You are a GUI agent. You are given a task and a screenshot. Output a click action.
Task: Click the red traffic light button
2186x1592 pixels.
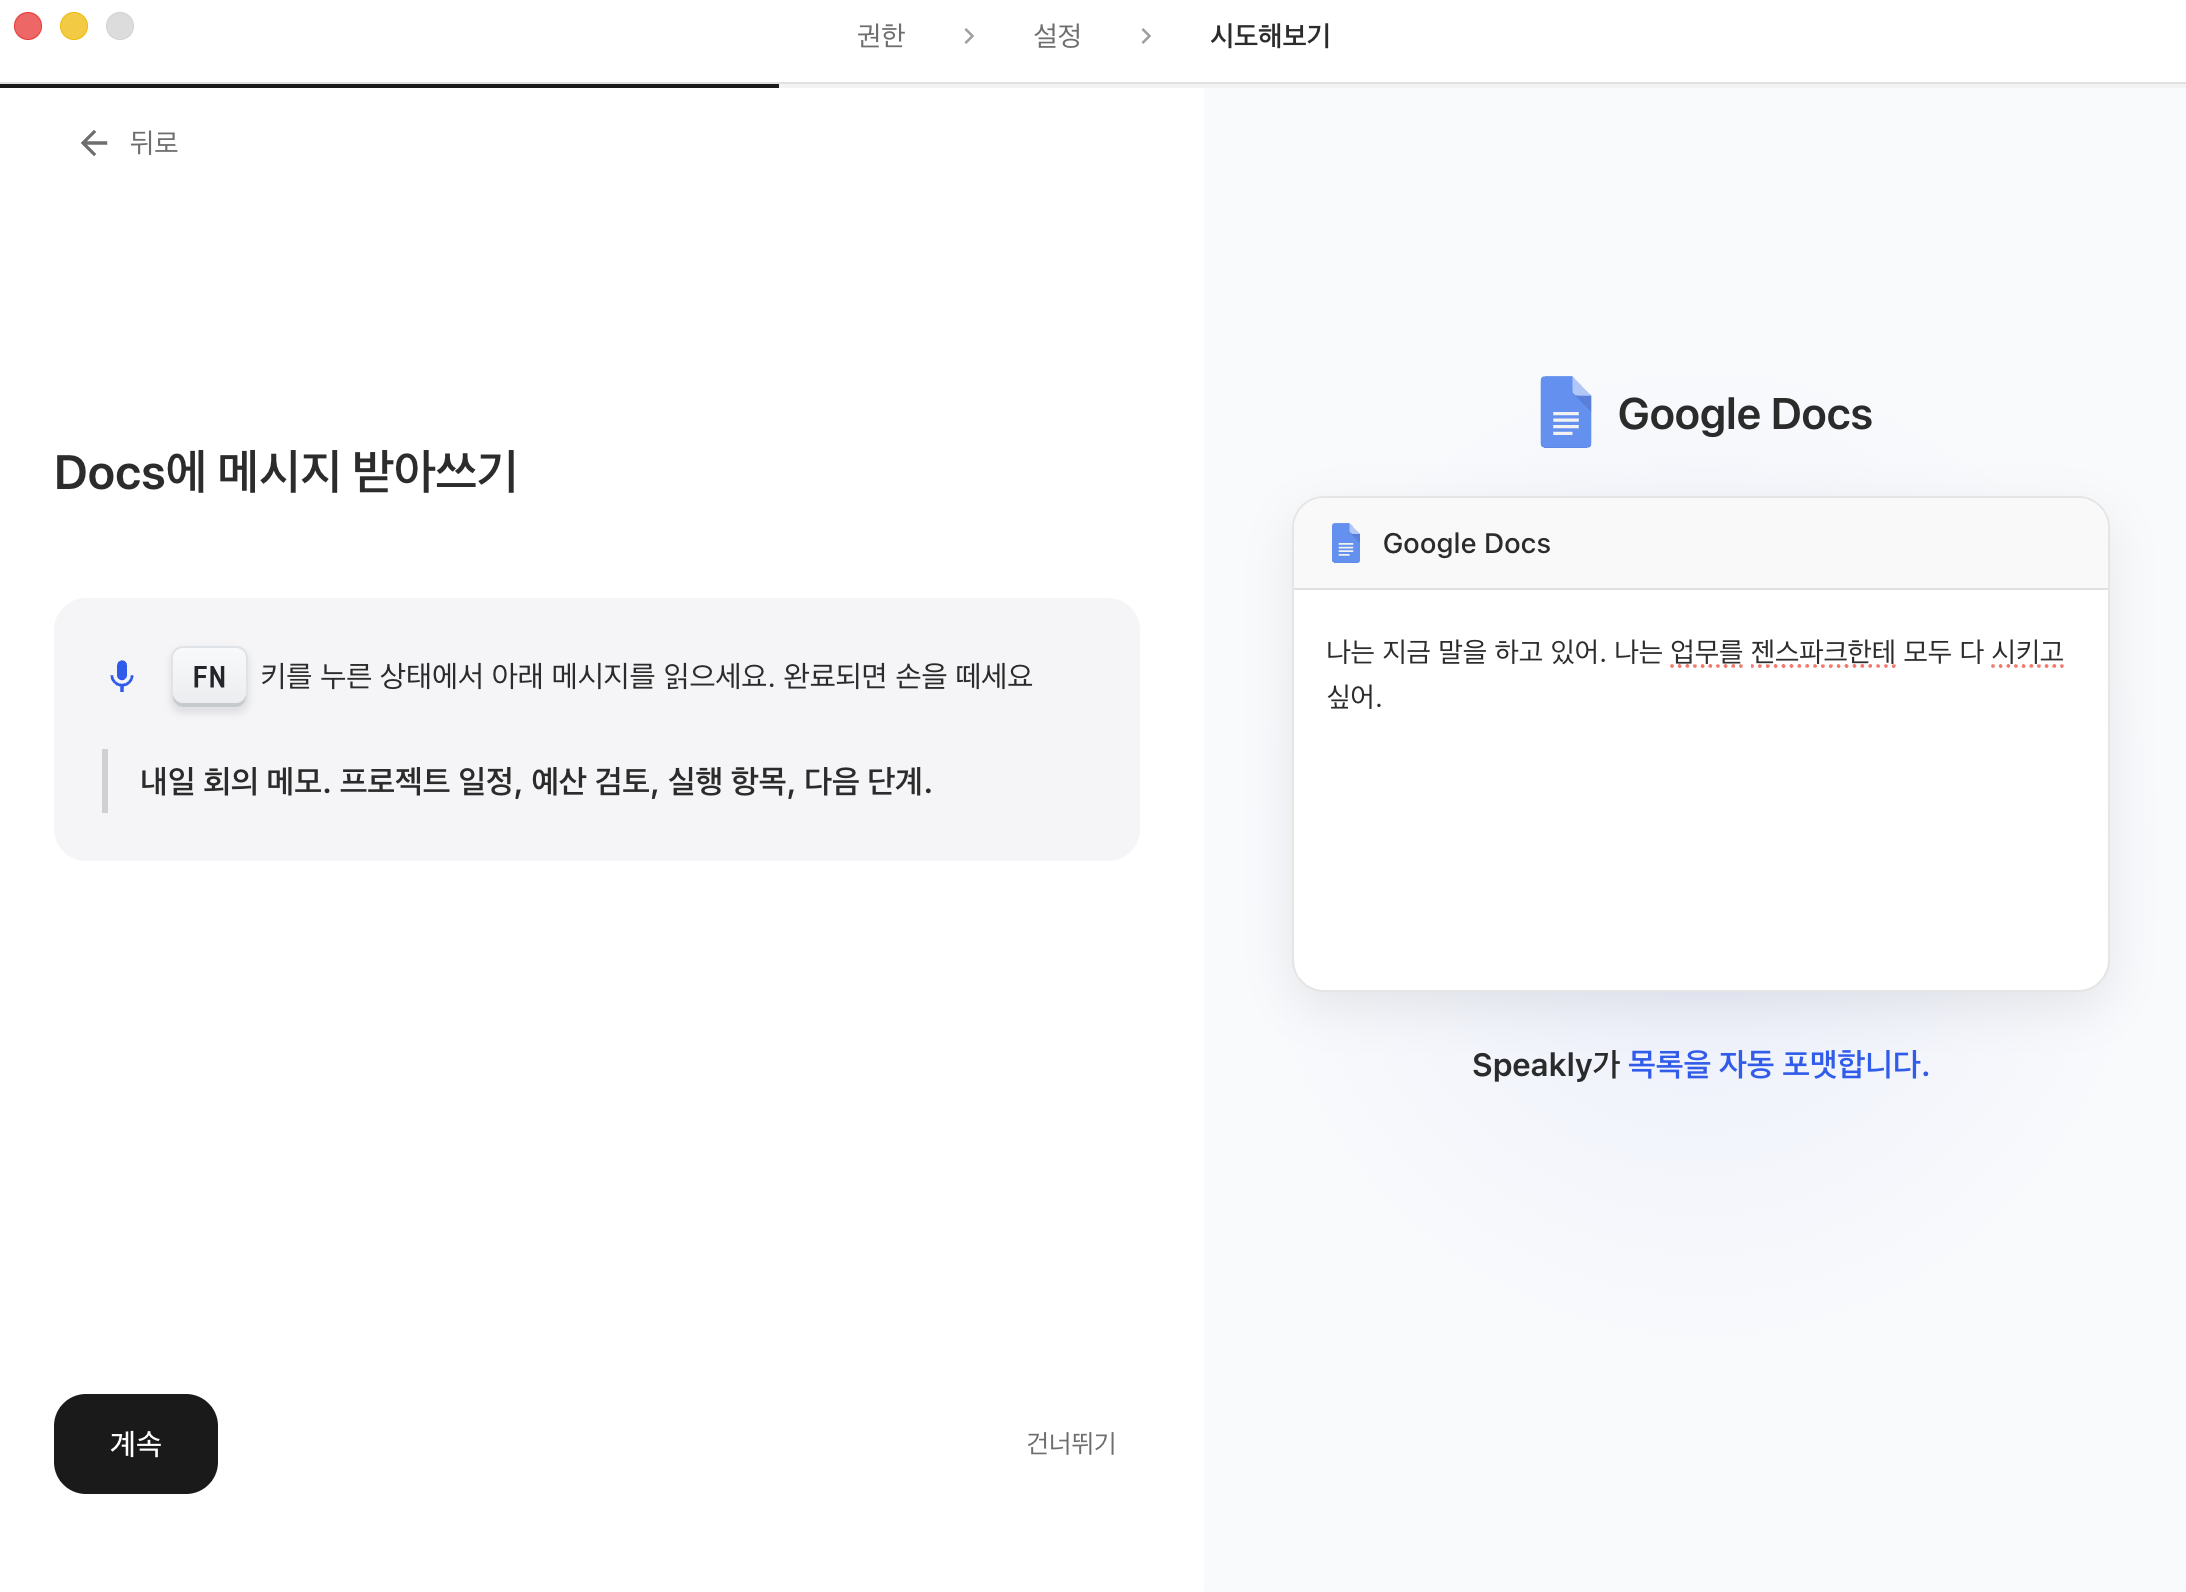pyautogui.click(x=28, y=25)
